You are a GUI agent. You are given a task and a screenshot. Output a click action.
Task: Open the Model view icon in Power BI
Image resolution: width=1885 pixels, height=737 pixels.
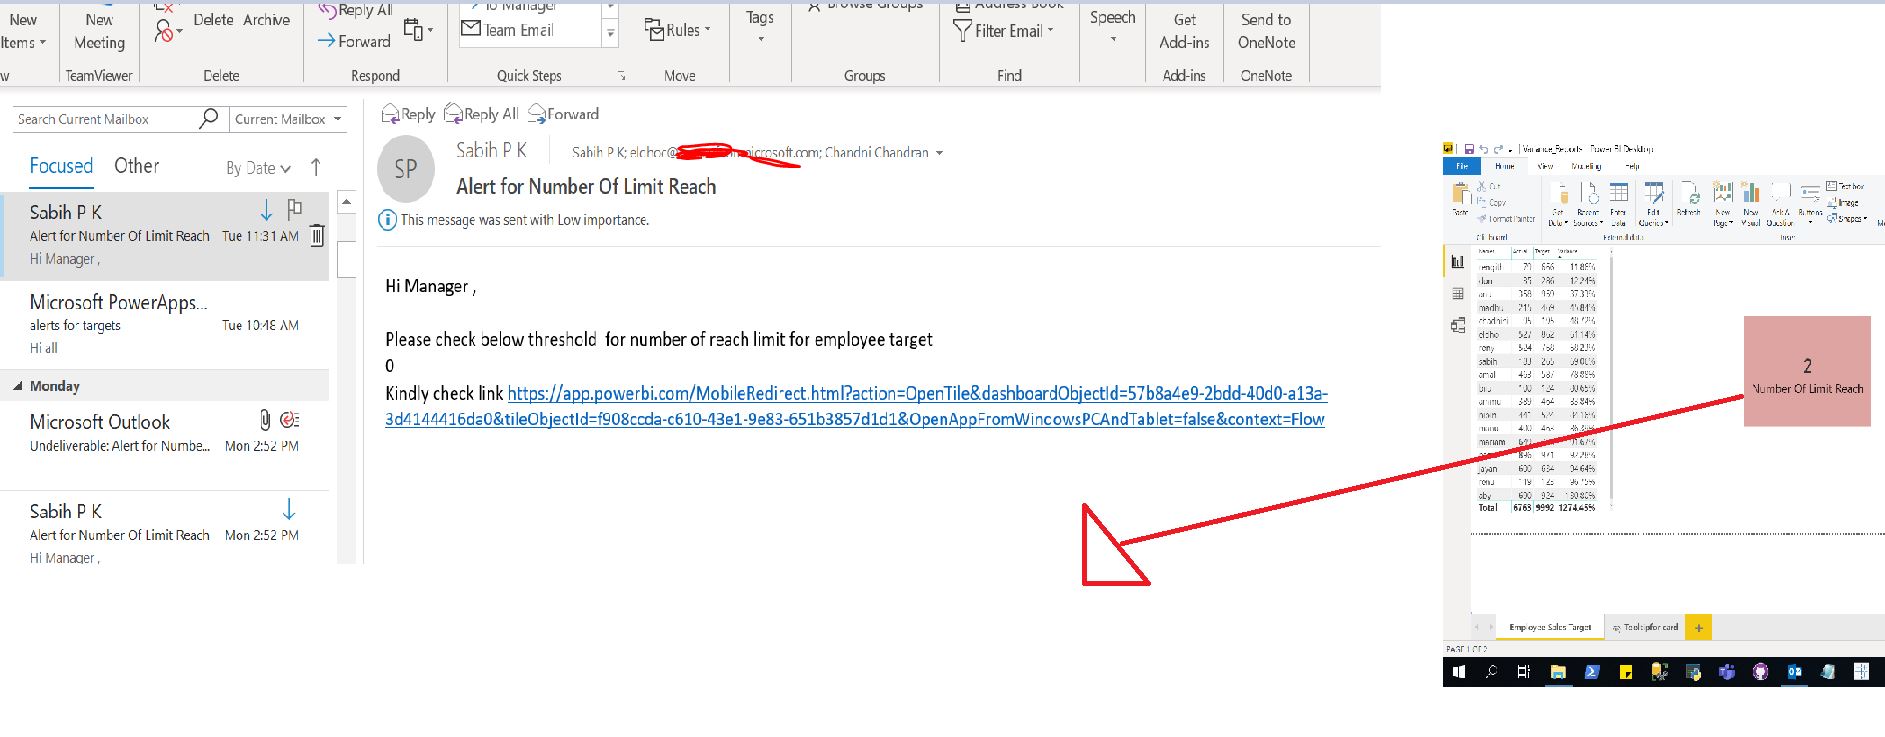[1457, 325]
